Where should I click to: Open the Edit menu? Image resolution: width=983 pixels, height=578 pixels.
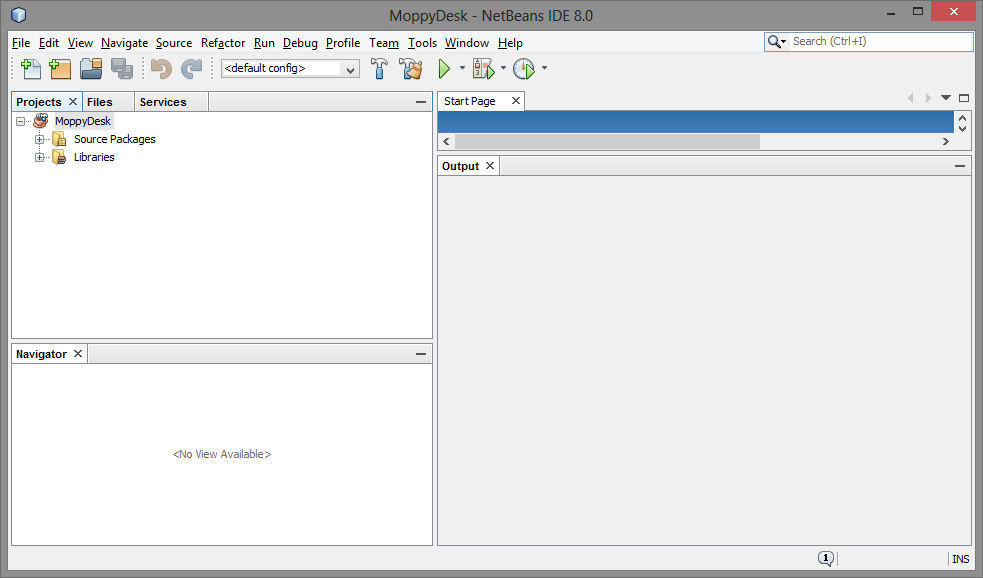pyautogui.click(x=48, y=43)
